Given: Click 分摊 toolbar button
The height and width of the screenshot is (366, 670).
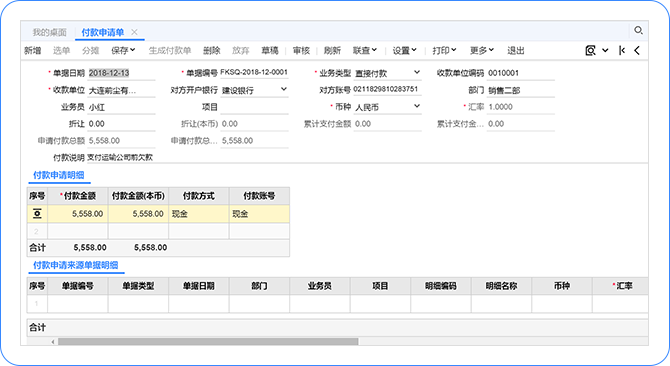Looking at the screenshot, I should point(90,51).
